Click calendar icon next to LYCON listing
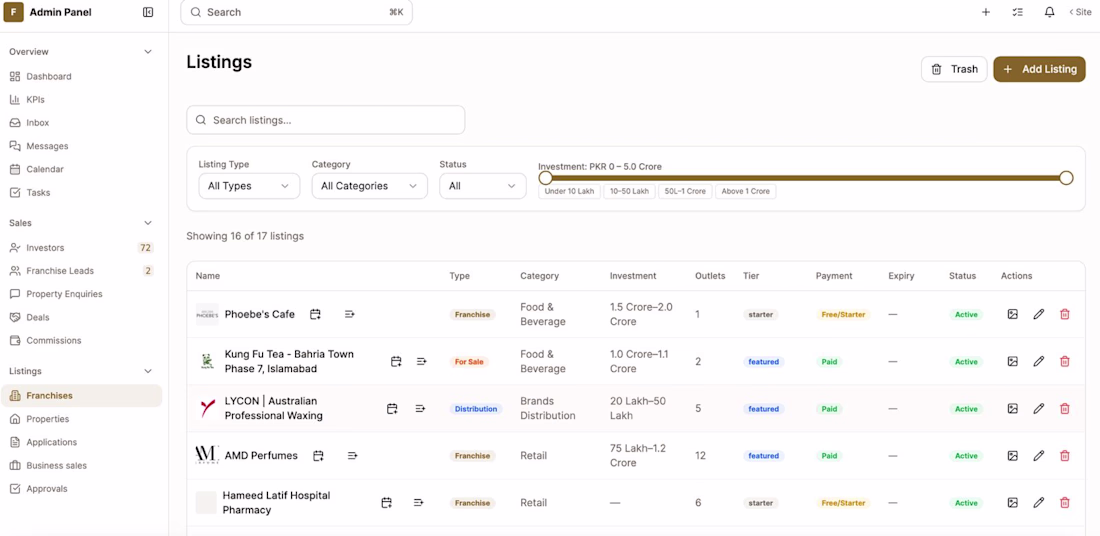Screen dimensions: 1100x536 392,408
